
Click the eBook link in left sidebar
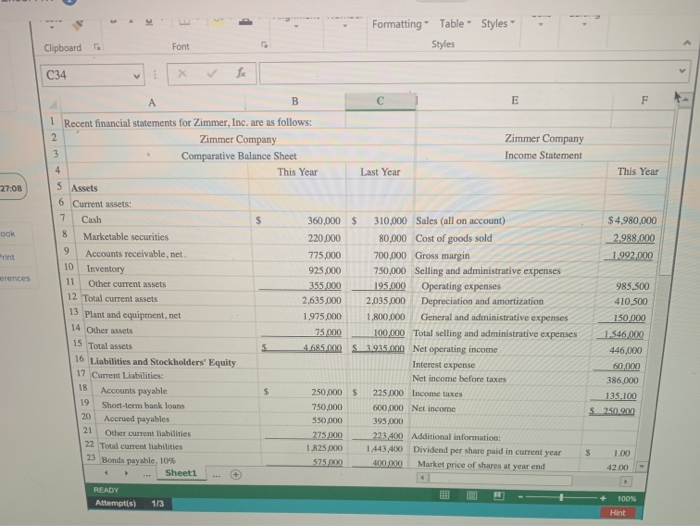[x=7, y=234]
